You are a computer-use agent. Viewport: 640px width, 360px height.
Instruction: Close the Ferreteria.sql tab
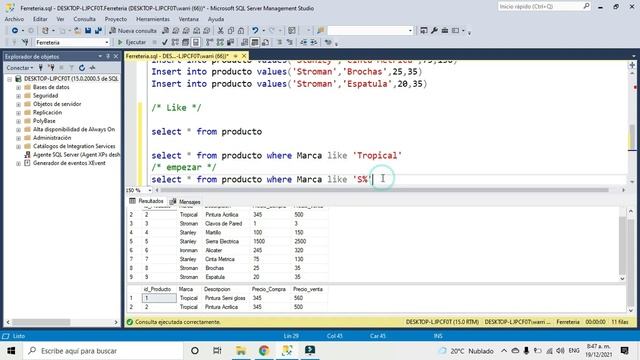click(244, 56)
